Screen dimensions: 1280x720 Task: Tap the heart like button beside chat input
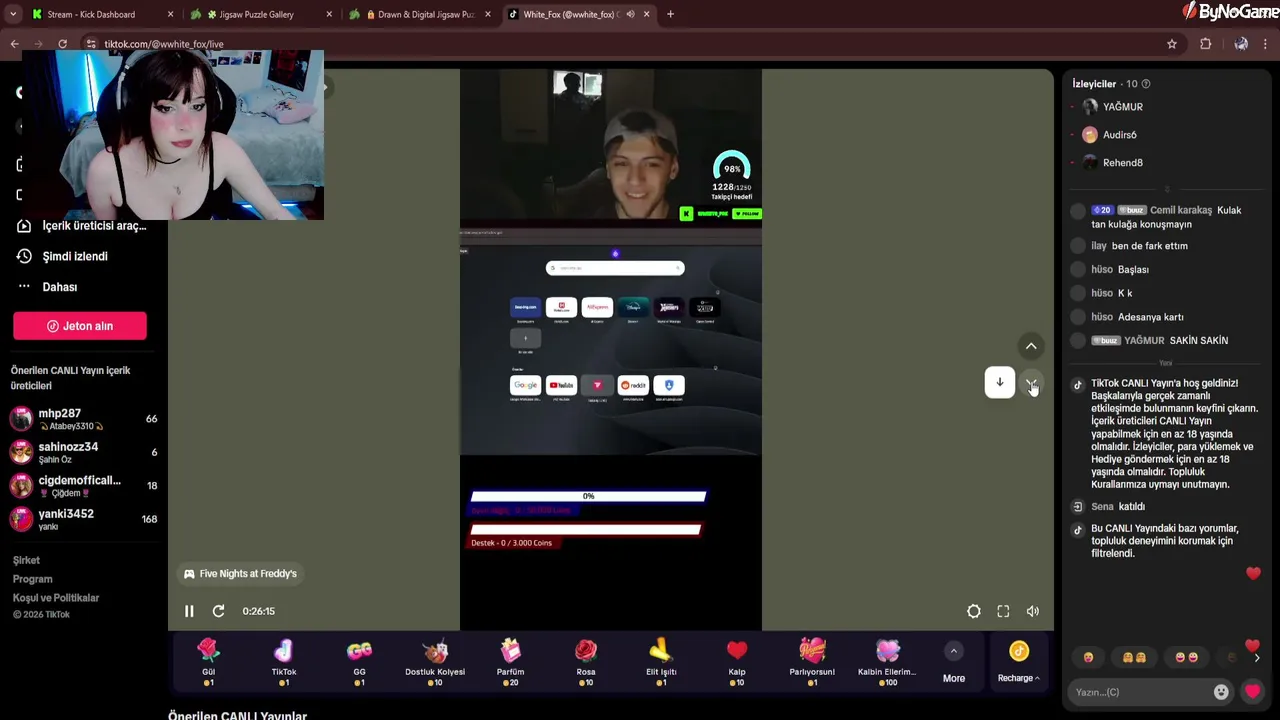(1252, 692)
